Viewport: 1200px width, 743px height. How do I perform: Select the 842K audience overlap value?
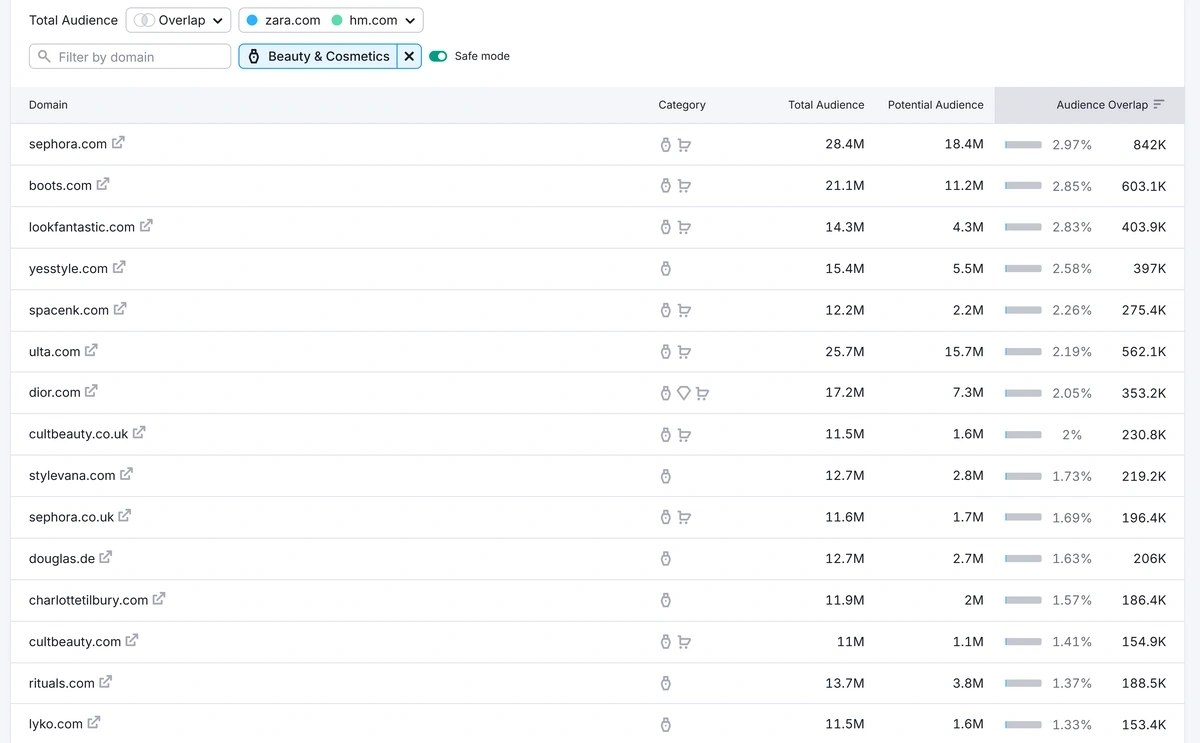[1150, 145]
